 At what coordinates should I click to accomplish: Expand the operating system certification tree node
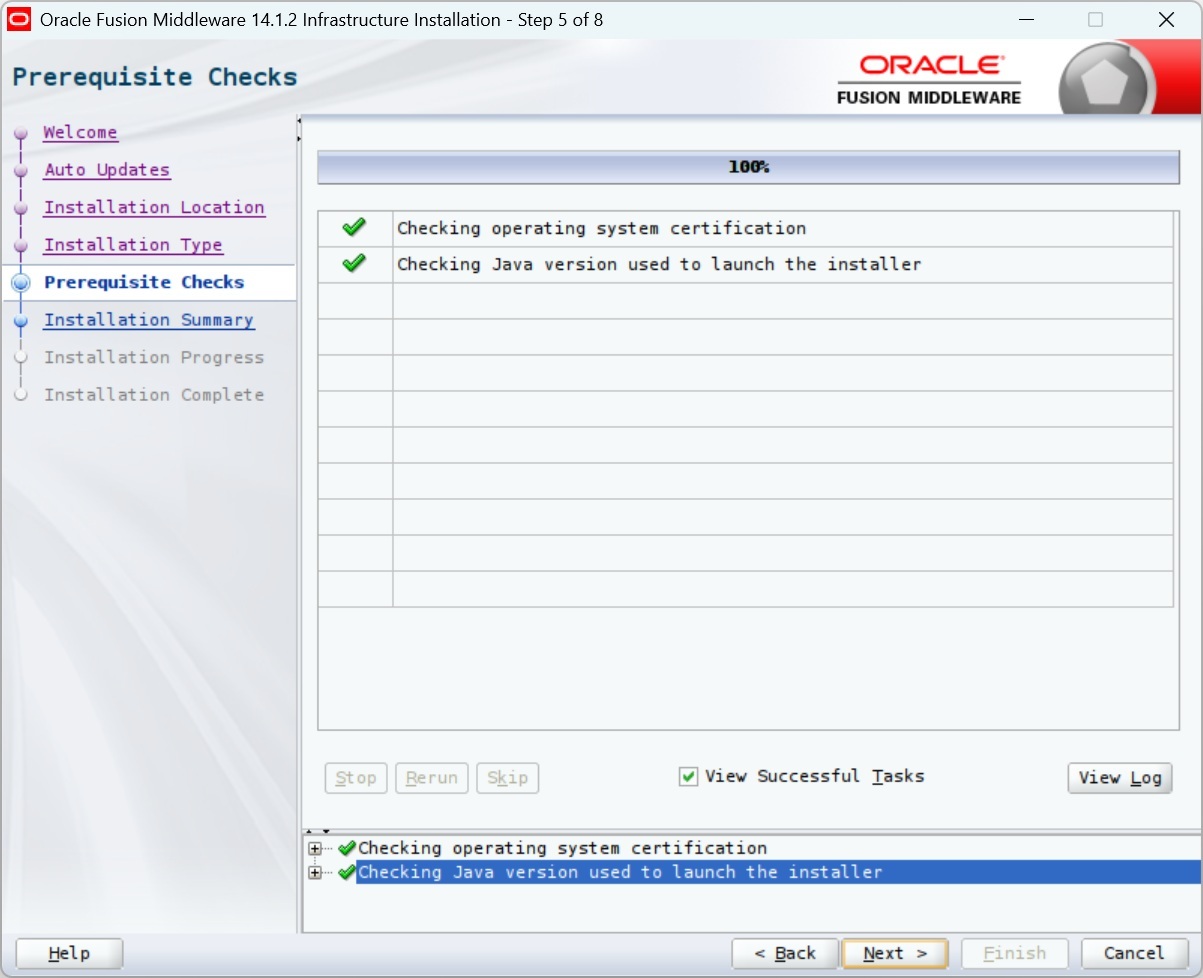pyautogui.click(x=316, y=848)
